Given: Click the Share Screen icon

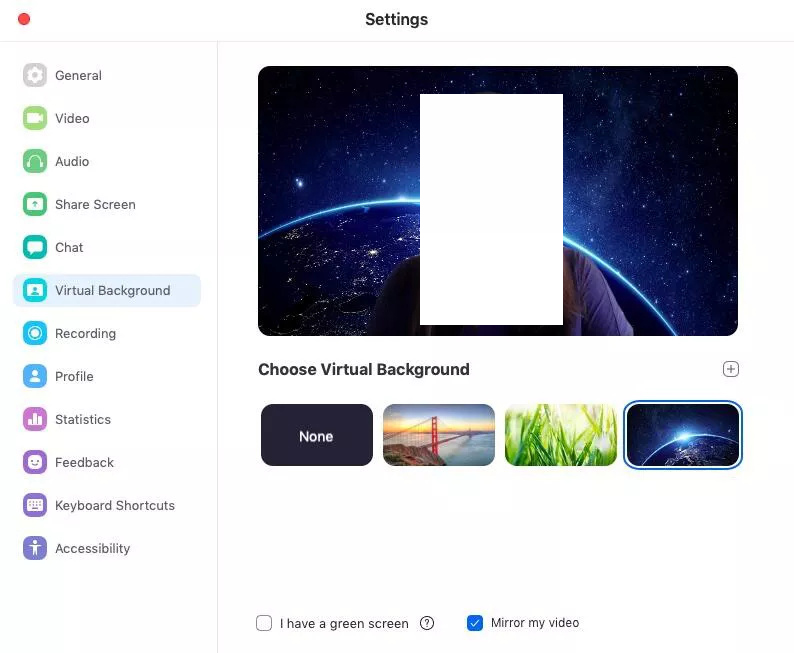Looking at the screenshot, I should tap(35, 204).
